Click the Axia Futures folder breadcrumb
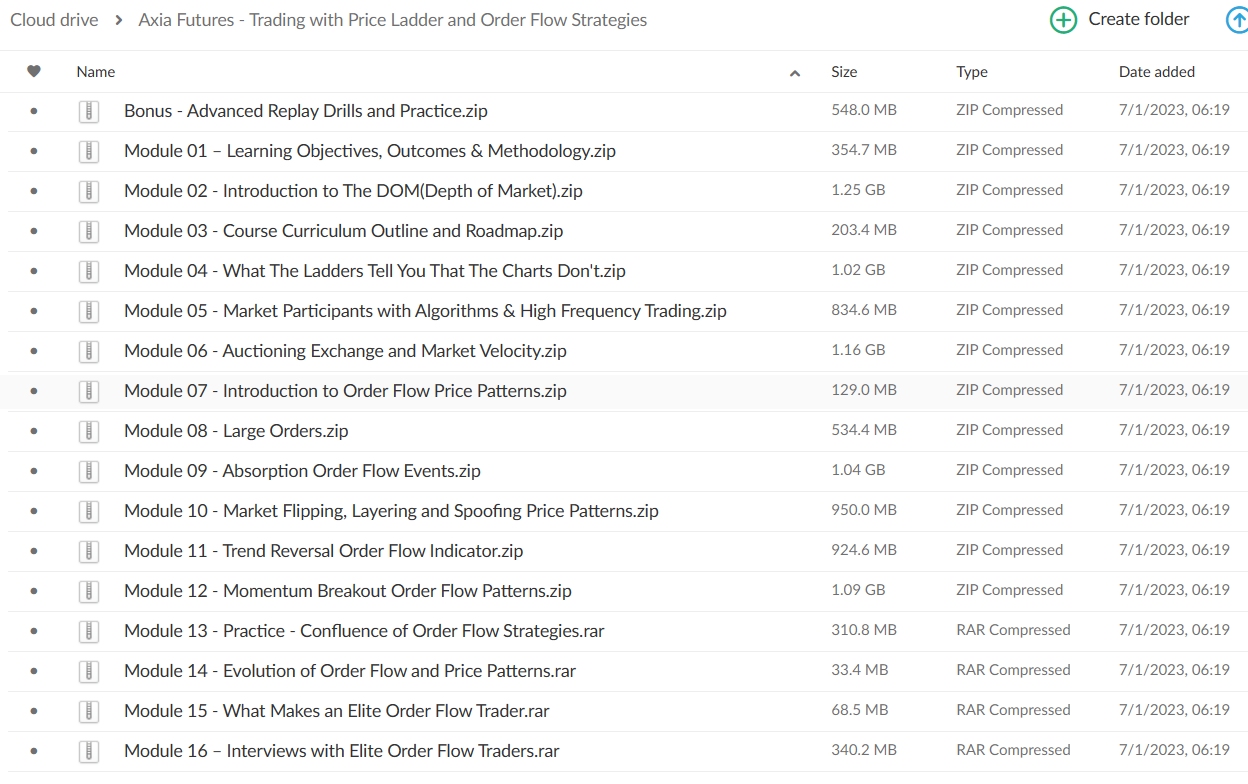Image resolution: width=1248 pixels, height=784 pixels. [x=392, y=20]
